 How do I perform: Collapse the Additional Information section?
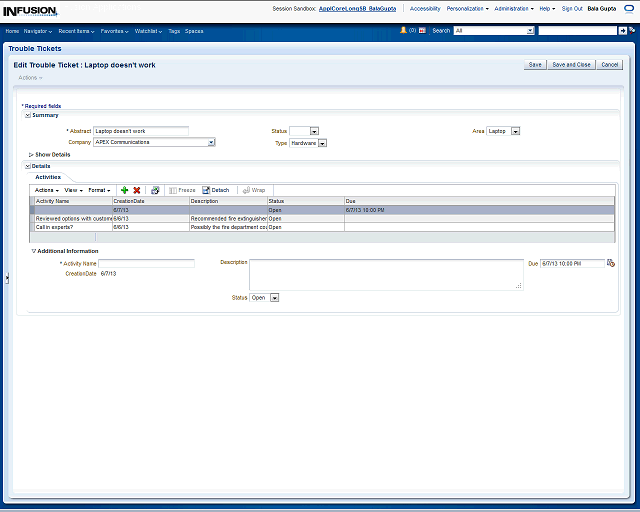(33, 251)
